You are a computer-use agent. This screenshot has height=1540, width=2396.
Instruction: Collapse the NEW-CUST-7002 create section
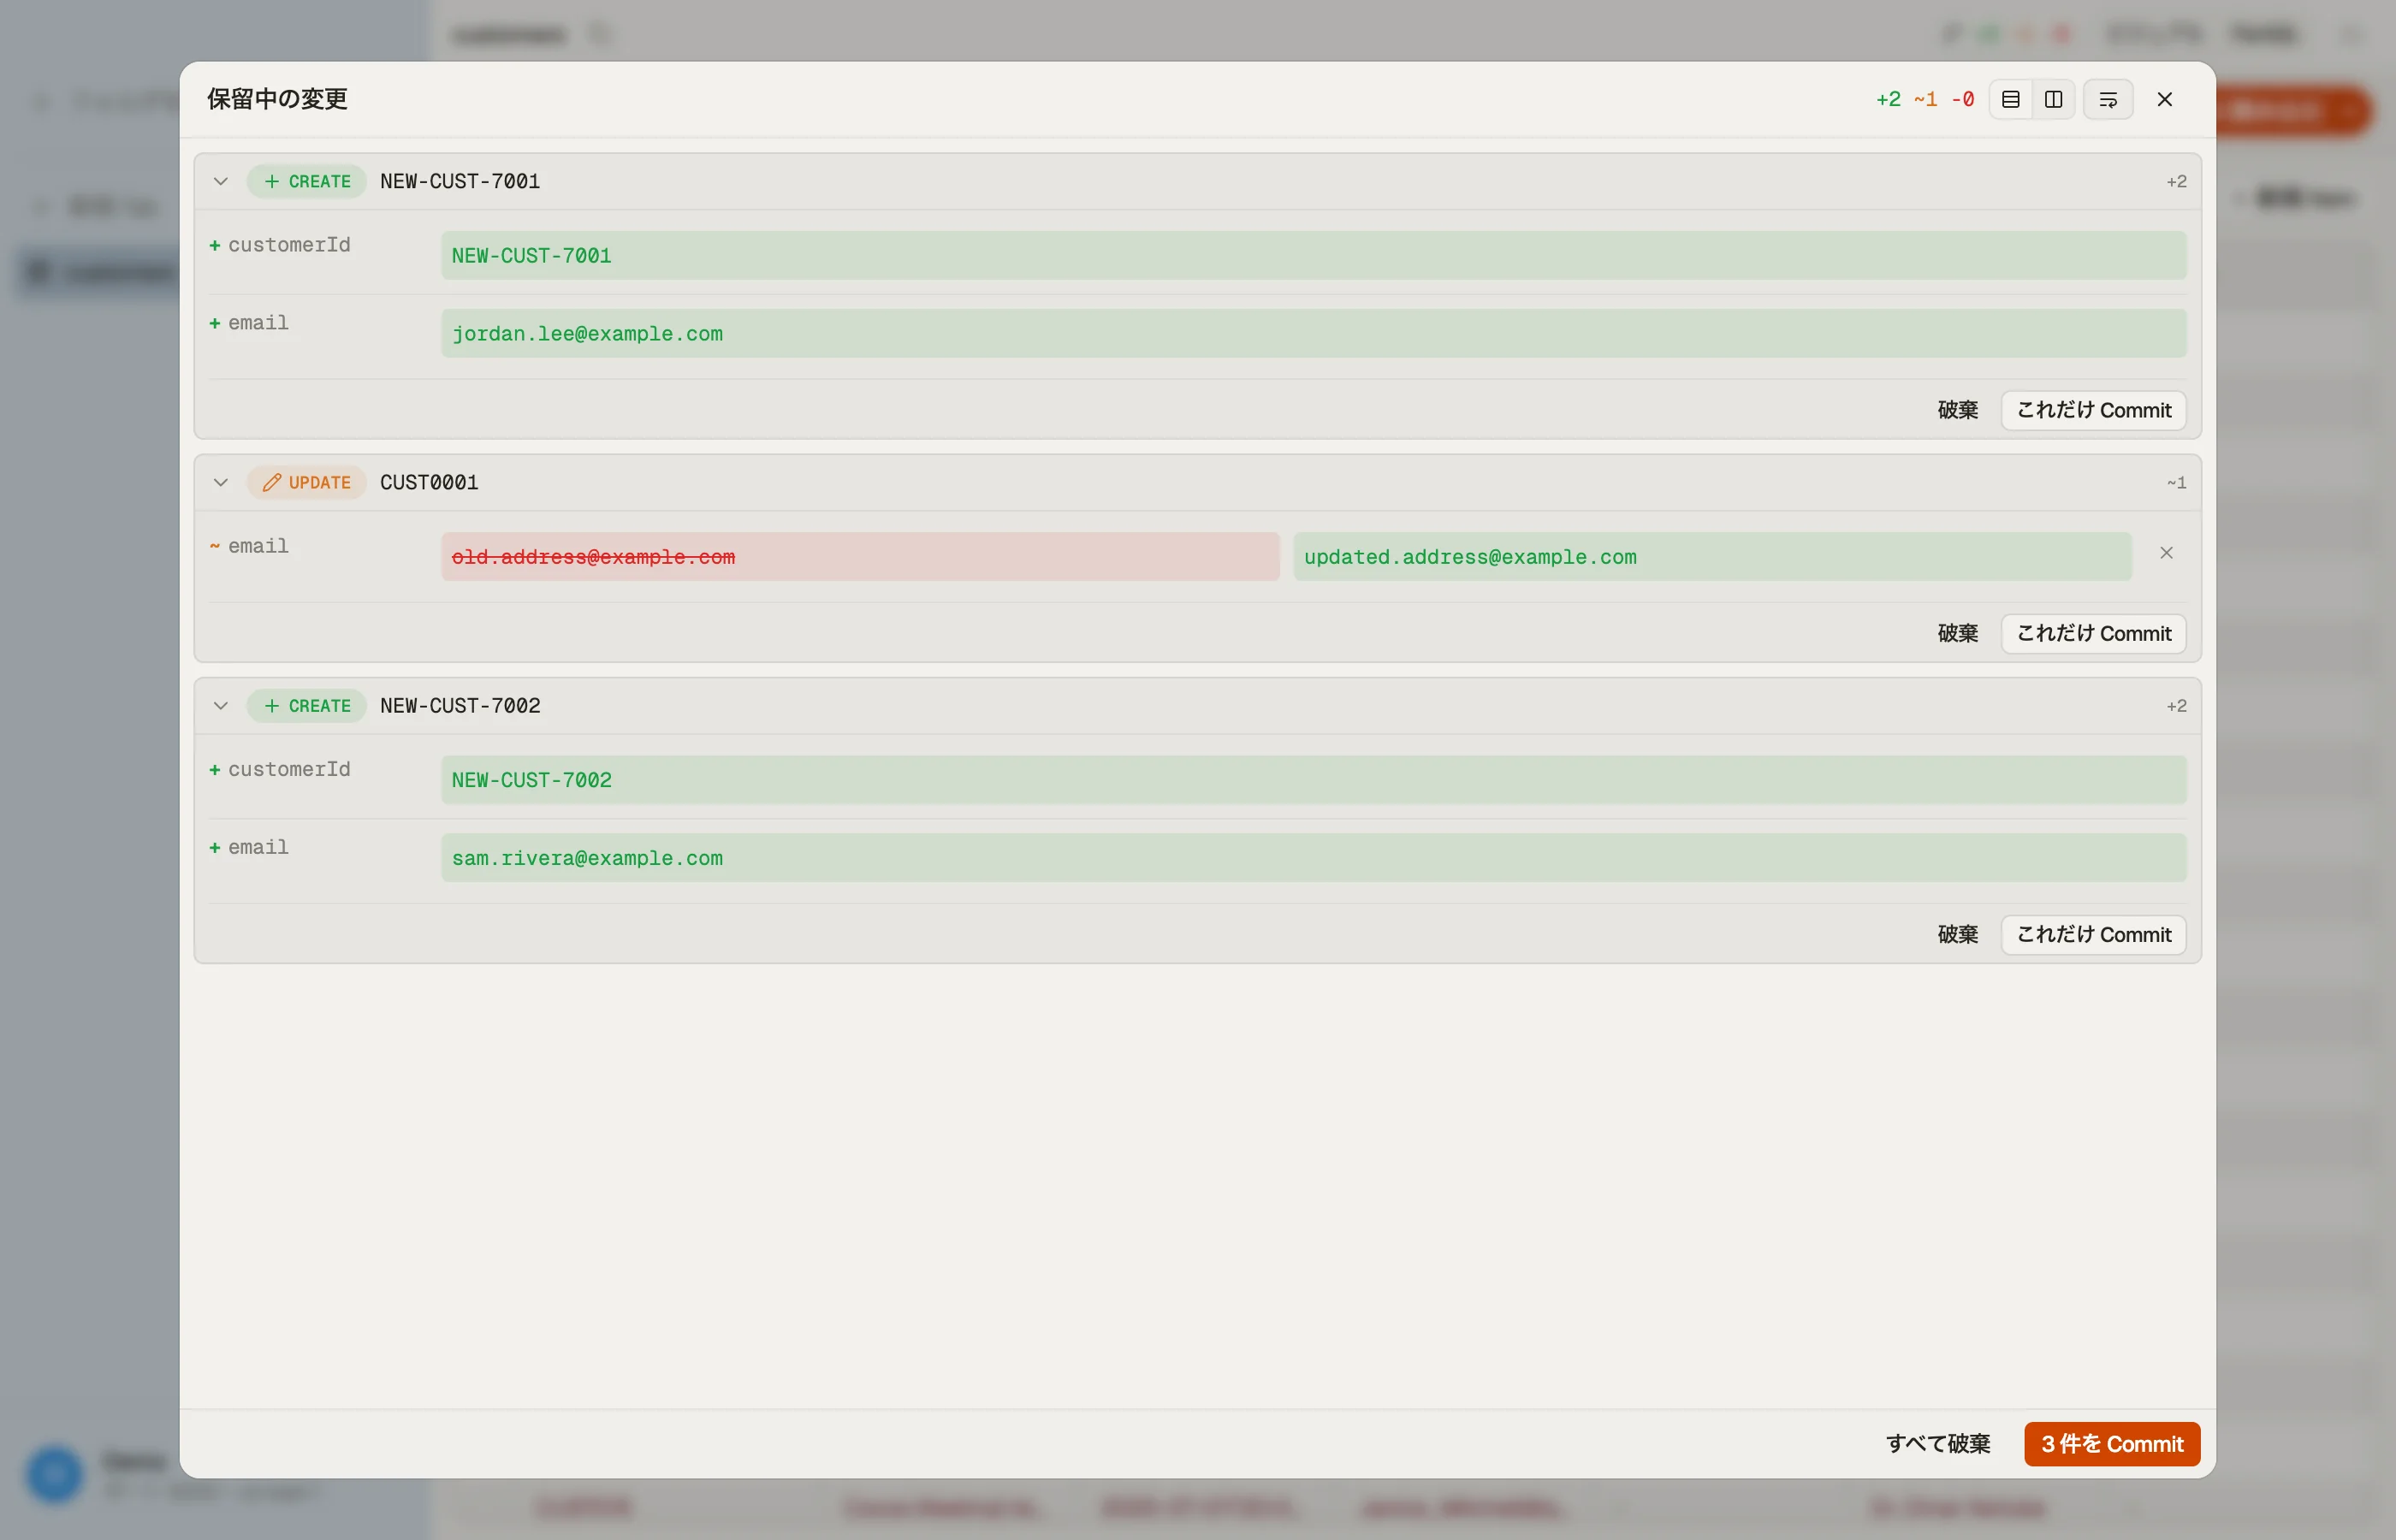click(221, 705)
